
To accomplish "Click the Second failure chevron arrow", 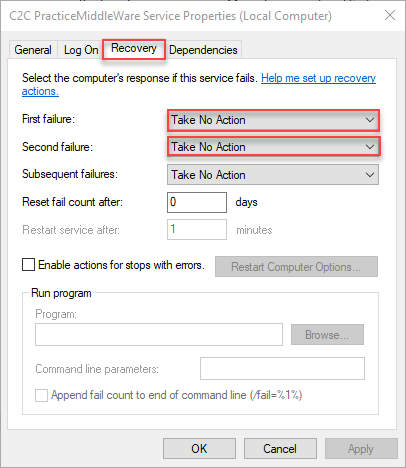I will click(370, 147).
